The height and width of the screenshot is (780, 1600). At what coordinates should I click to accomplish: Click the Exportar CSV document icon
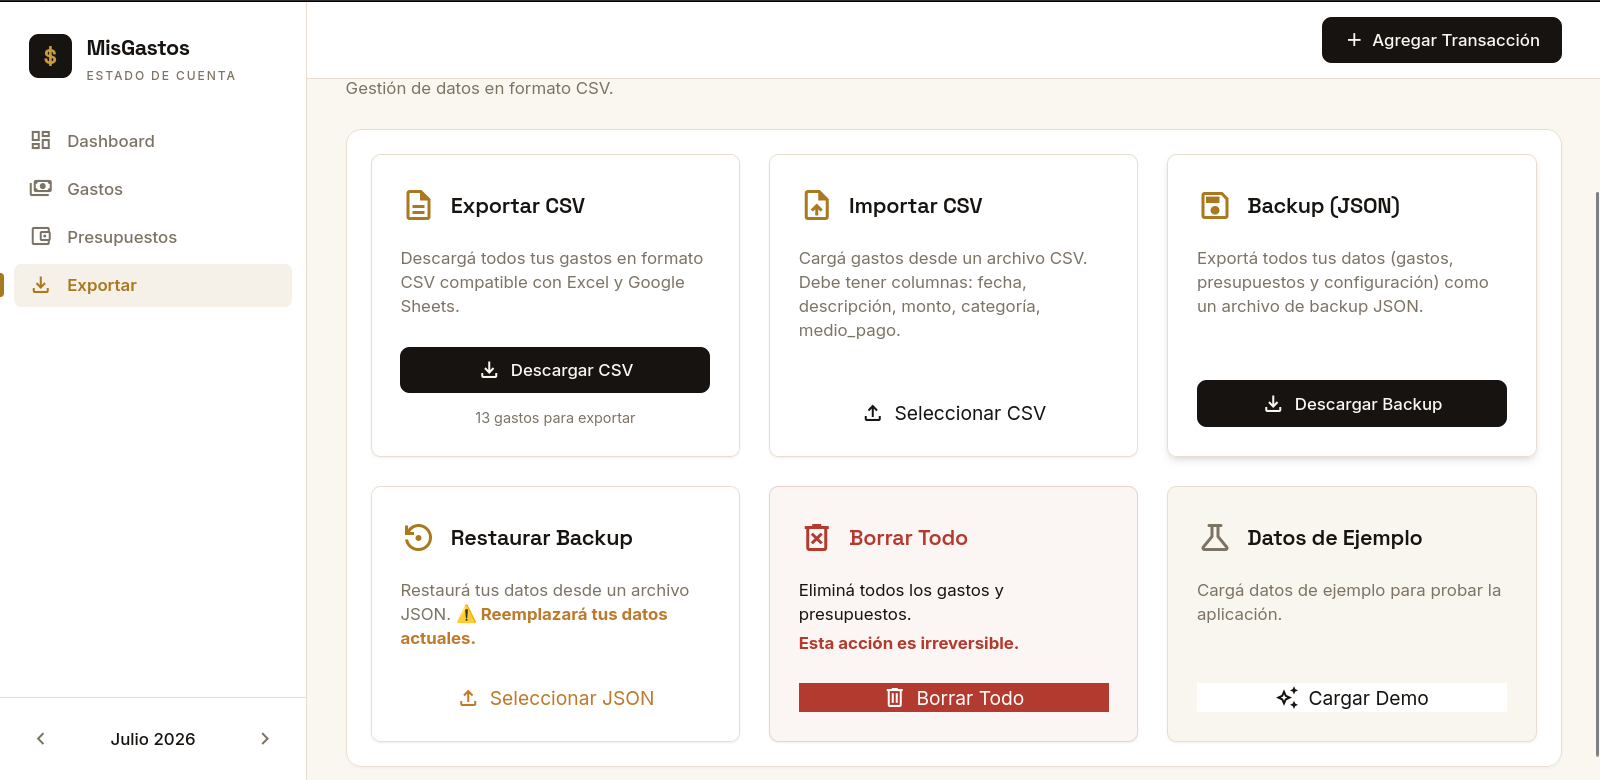tap(418, 205)
